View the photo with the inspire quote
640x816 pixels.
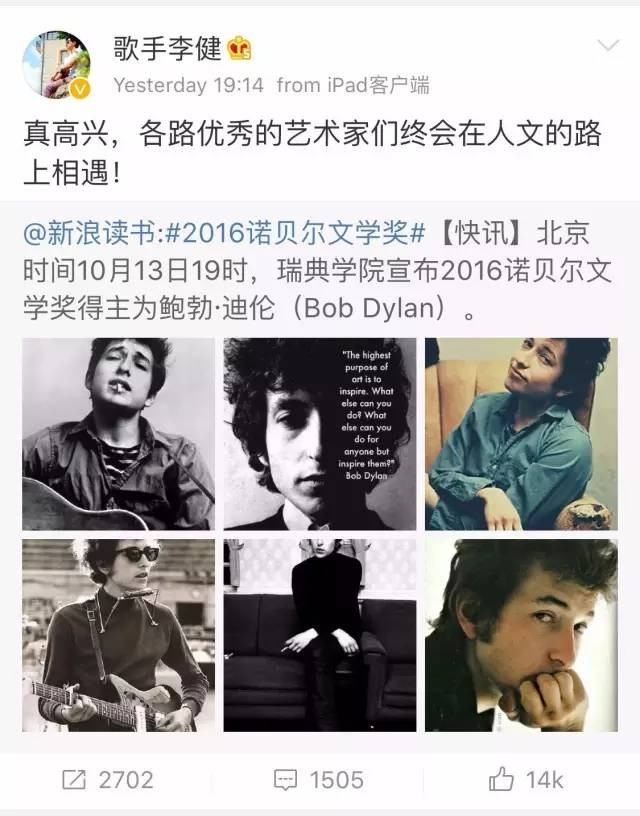click(x=319, y=434)
